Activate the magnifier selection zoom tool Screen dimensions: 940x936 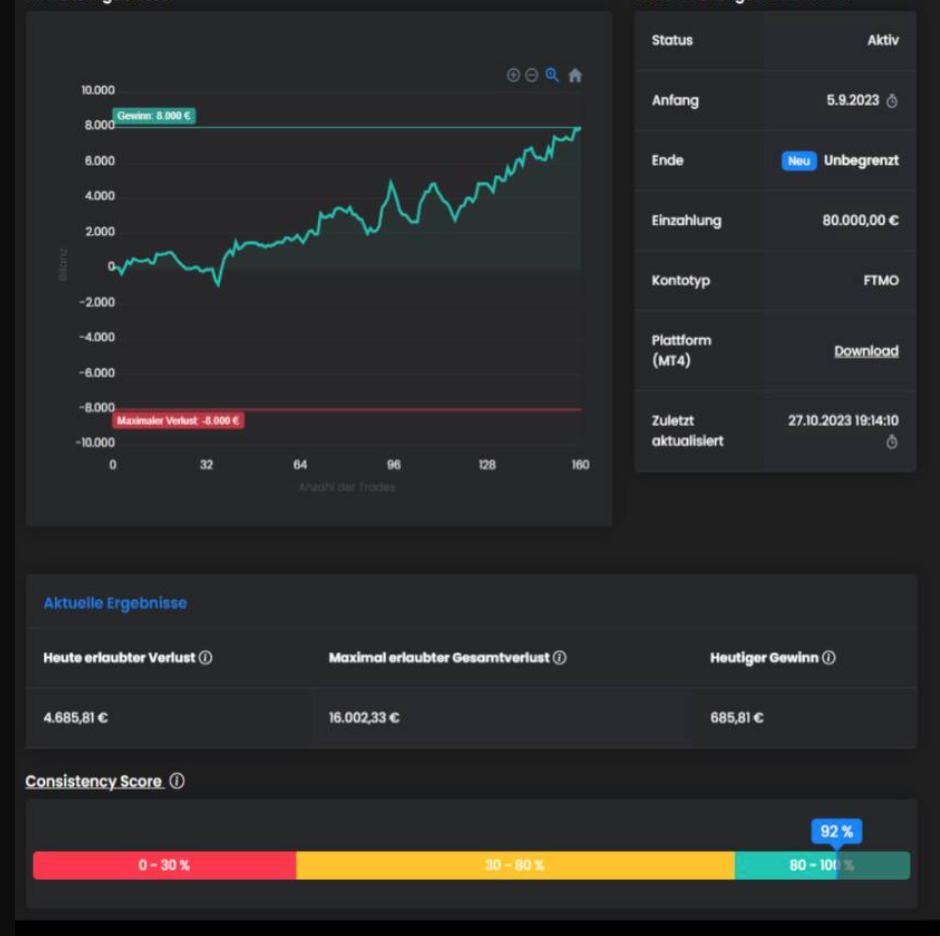pos(552,75)
